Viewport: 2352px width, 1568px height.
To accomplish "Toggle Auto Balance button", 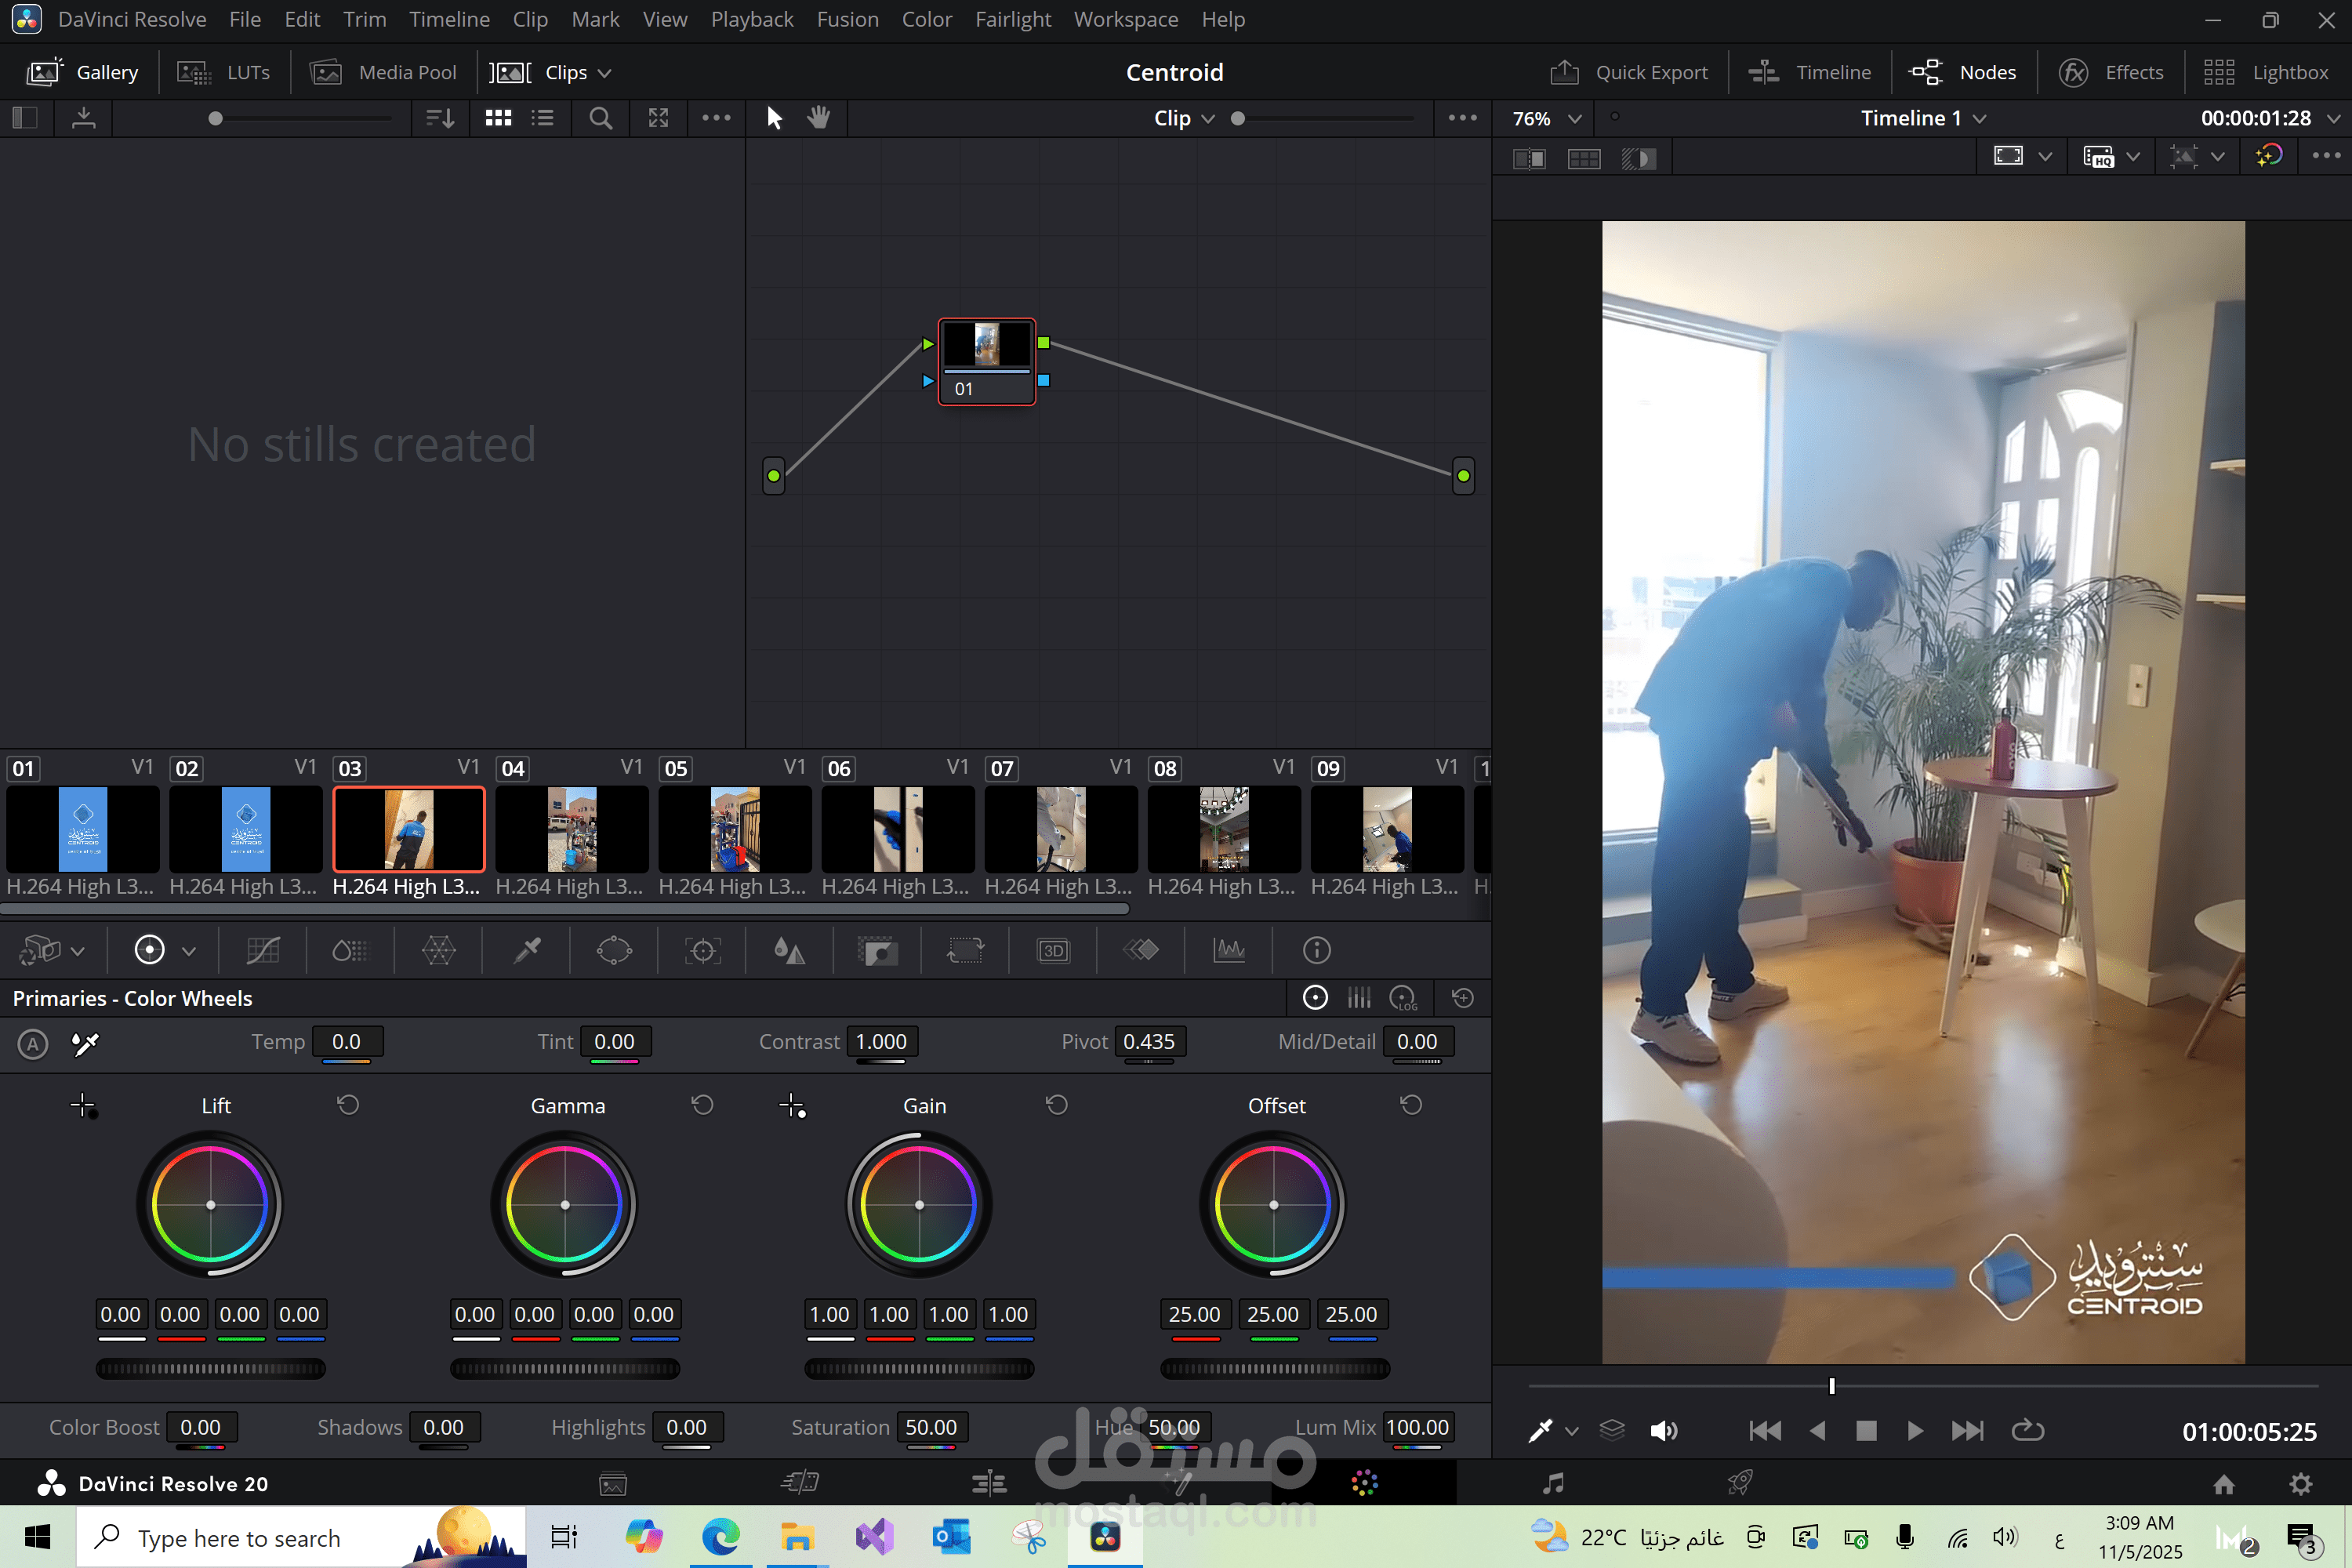I will 33,1044.
